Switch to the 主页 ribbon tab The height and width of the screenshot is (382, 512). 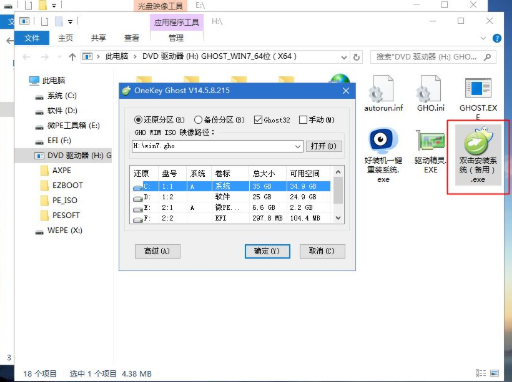65,38
